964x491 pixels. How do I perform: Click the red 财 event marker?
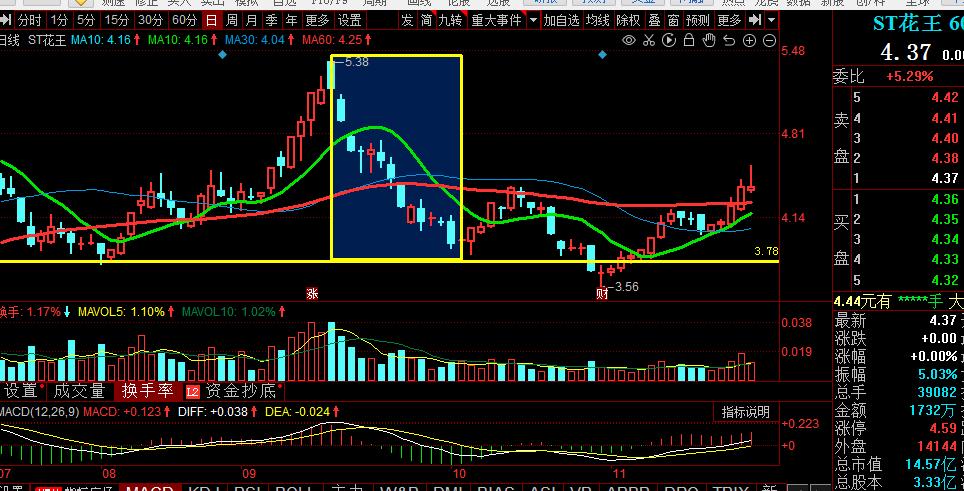click(x=602, y=294)
